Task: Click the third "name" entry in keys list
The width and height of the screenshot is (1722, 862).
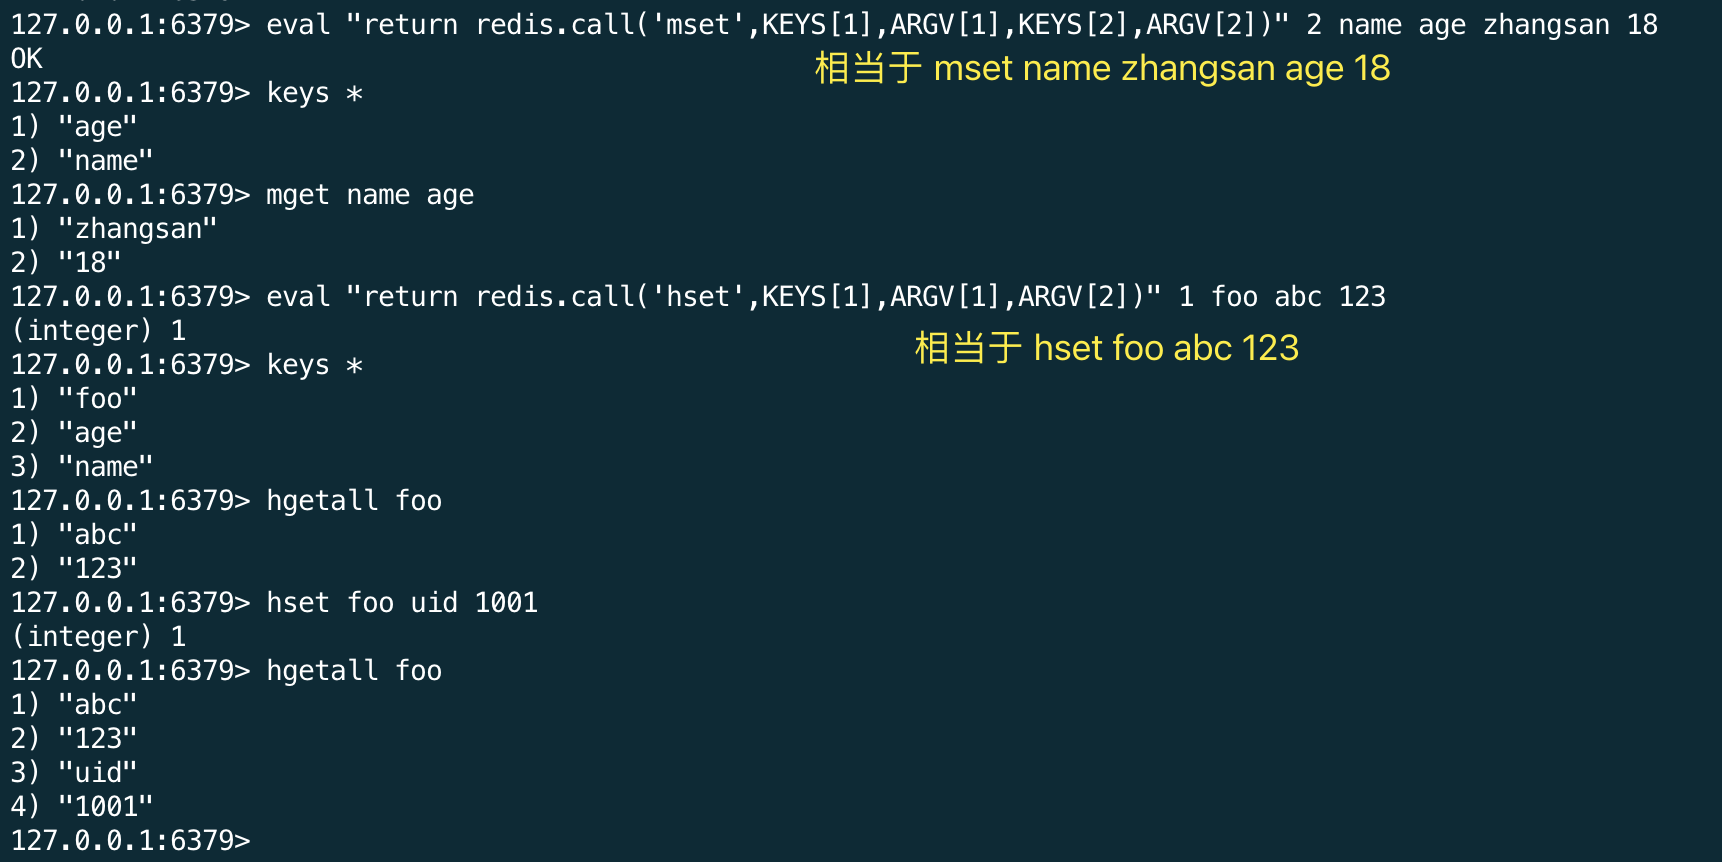Action: (106, 467)
